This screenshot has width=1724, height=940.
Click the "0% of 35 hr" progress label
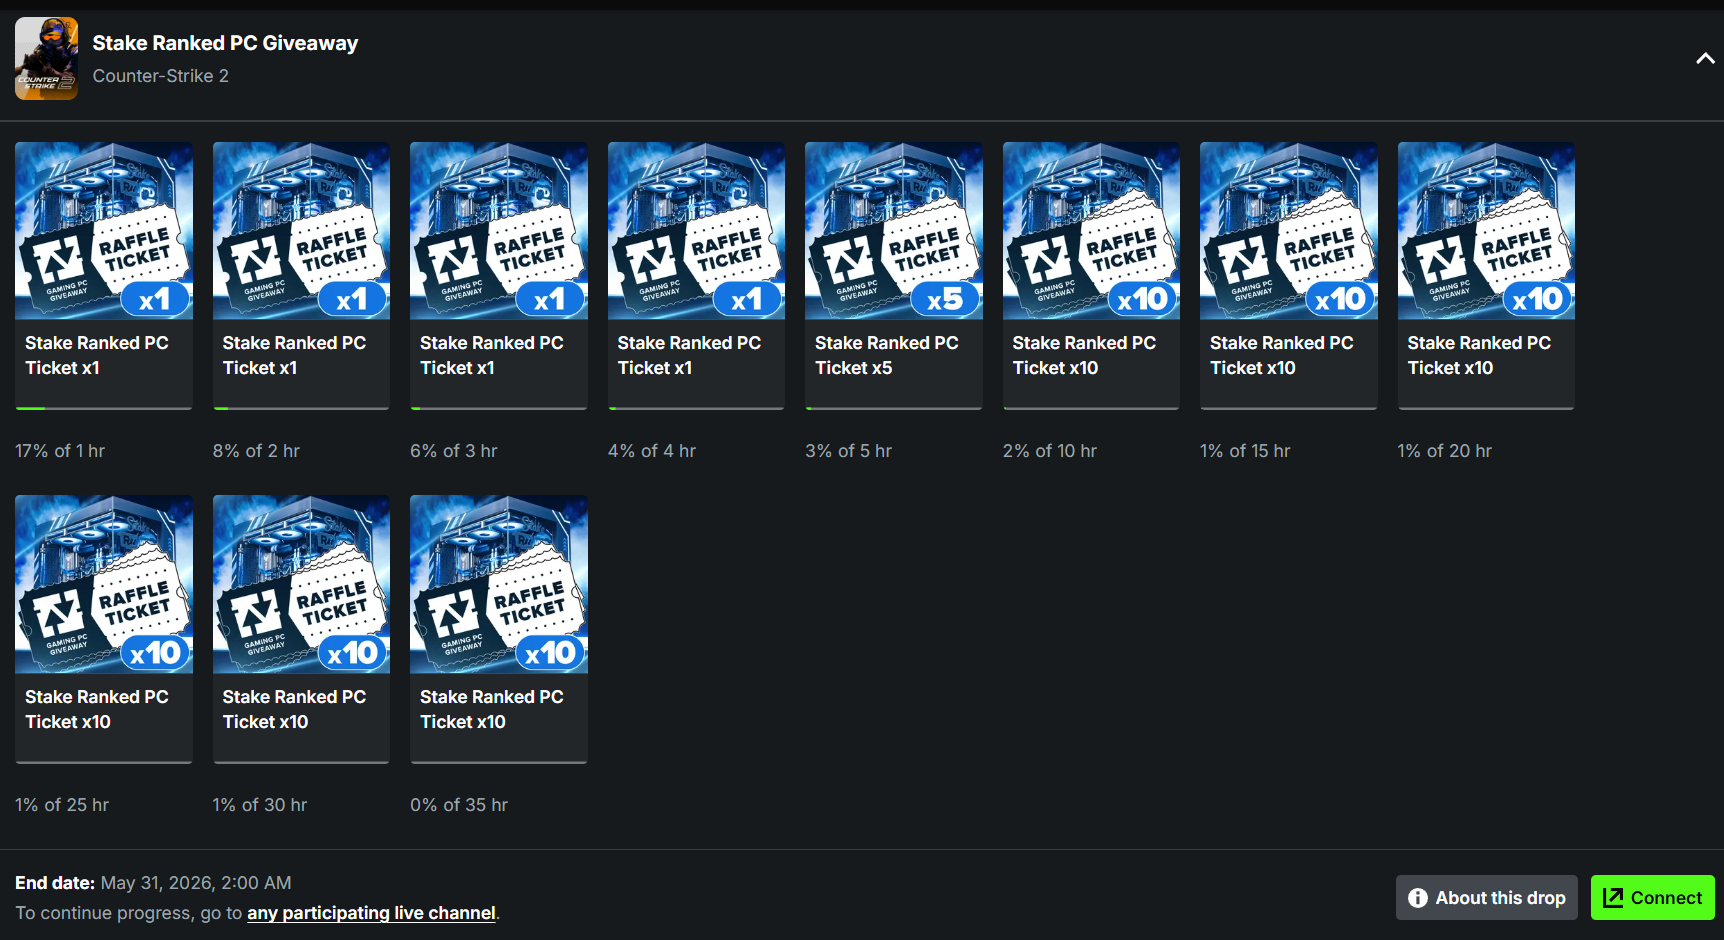459,805
